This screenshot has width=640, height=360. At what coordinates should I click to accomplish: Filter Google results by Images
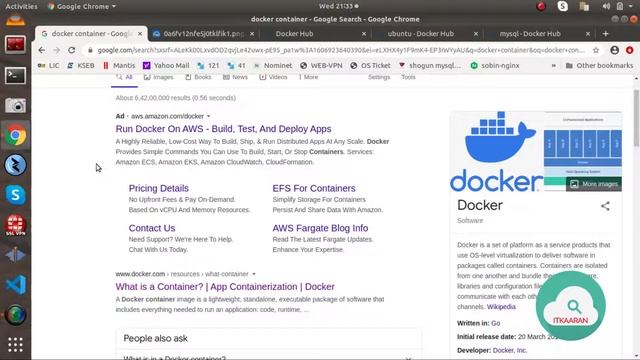coord(158,77)
